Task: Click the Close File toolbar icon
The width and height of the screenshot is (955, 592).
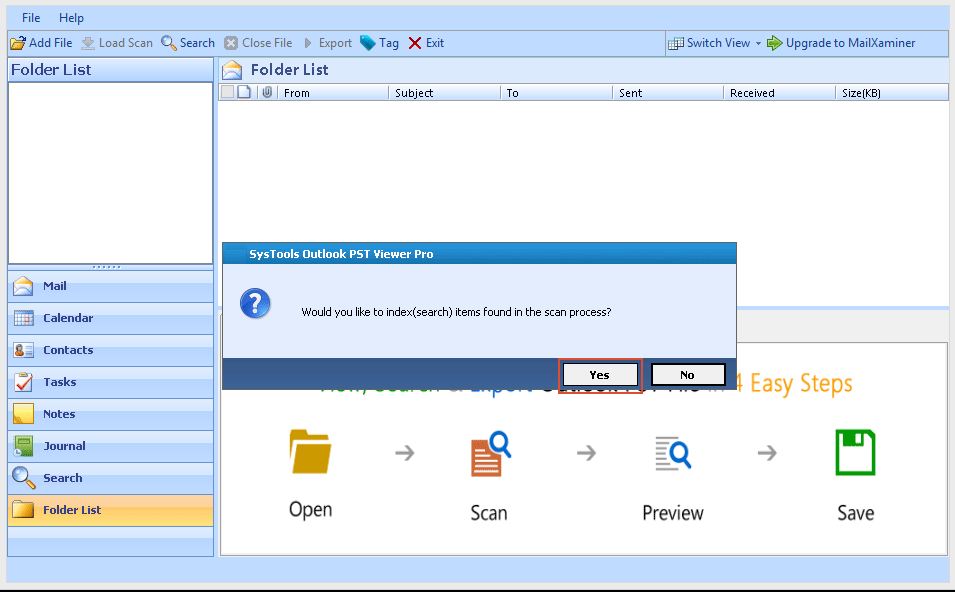Action: click(x=231, y=43)
